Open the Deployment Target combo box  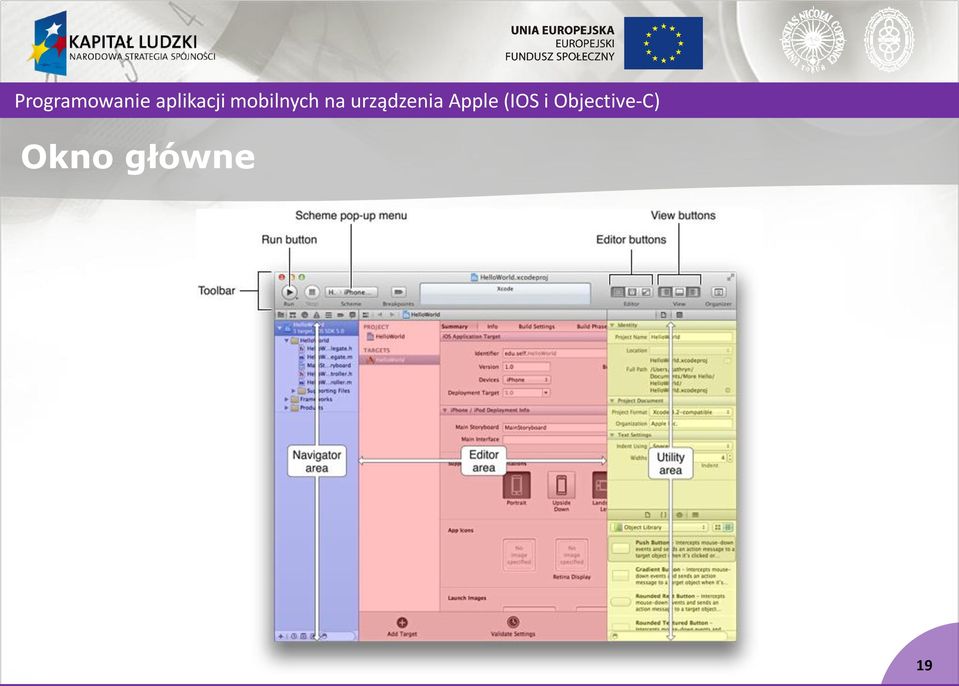[x=526, y=393]
